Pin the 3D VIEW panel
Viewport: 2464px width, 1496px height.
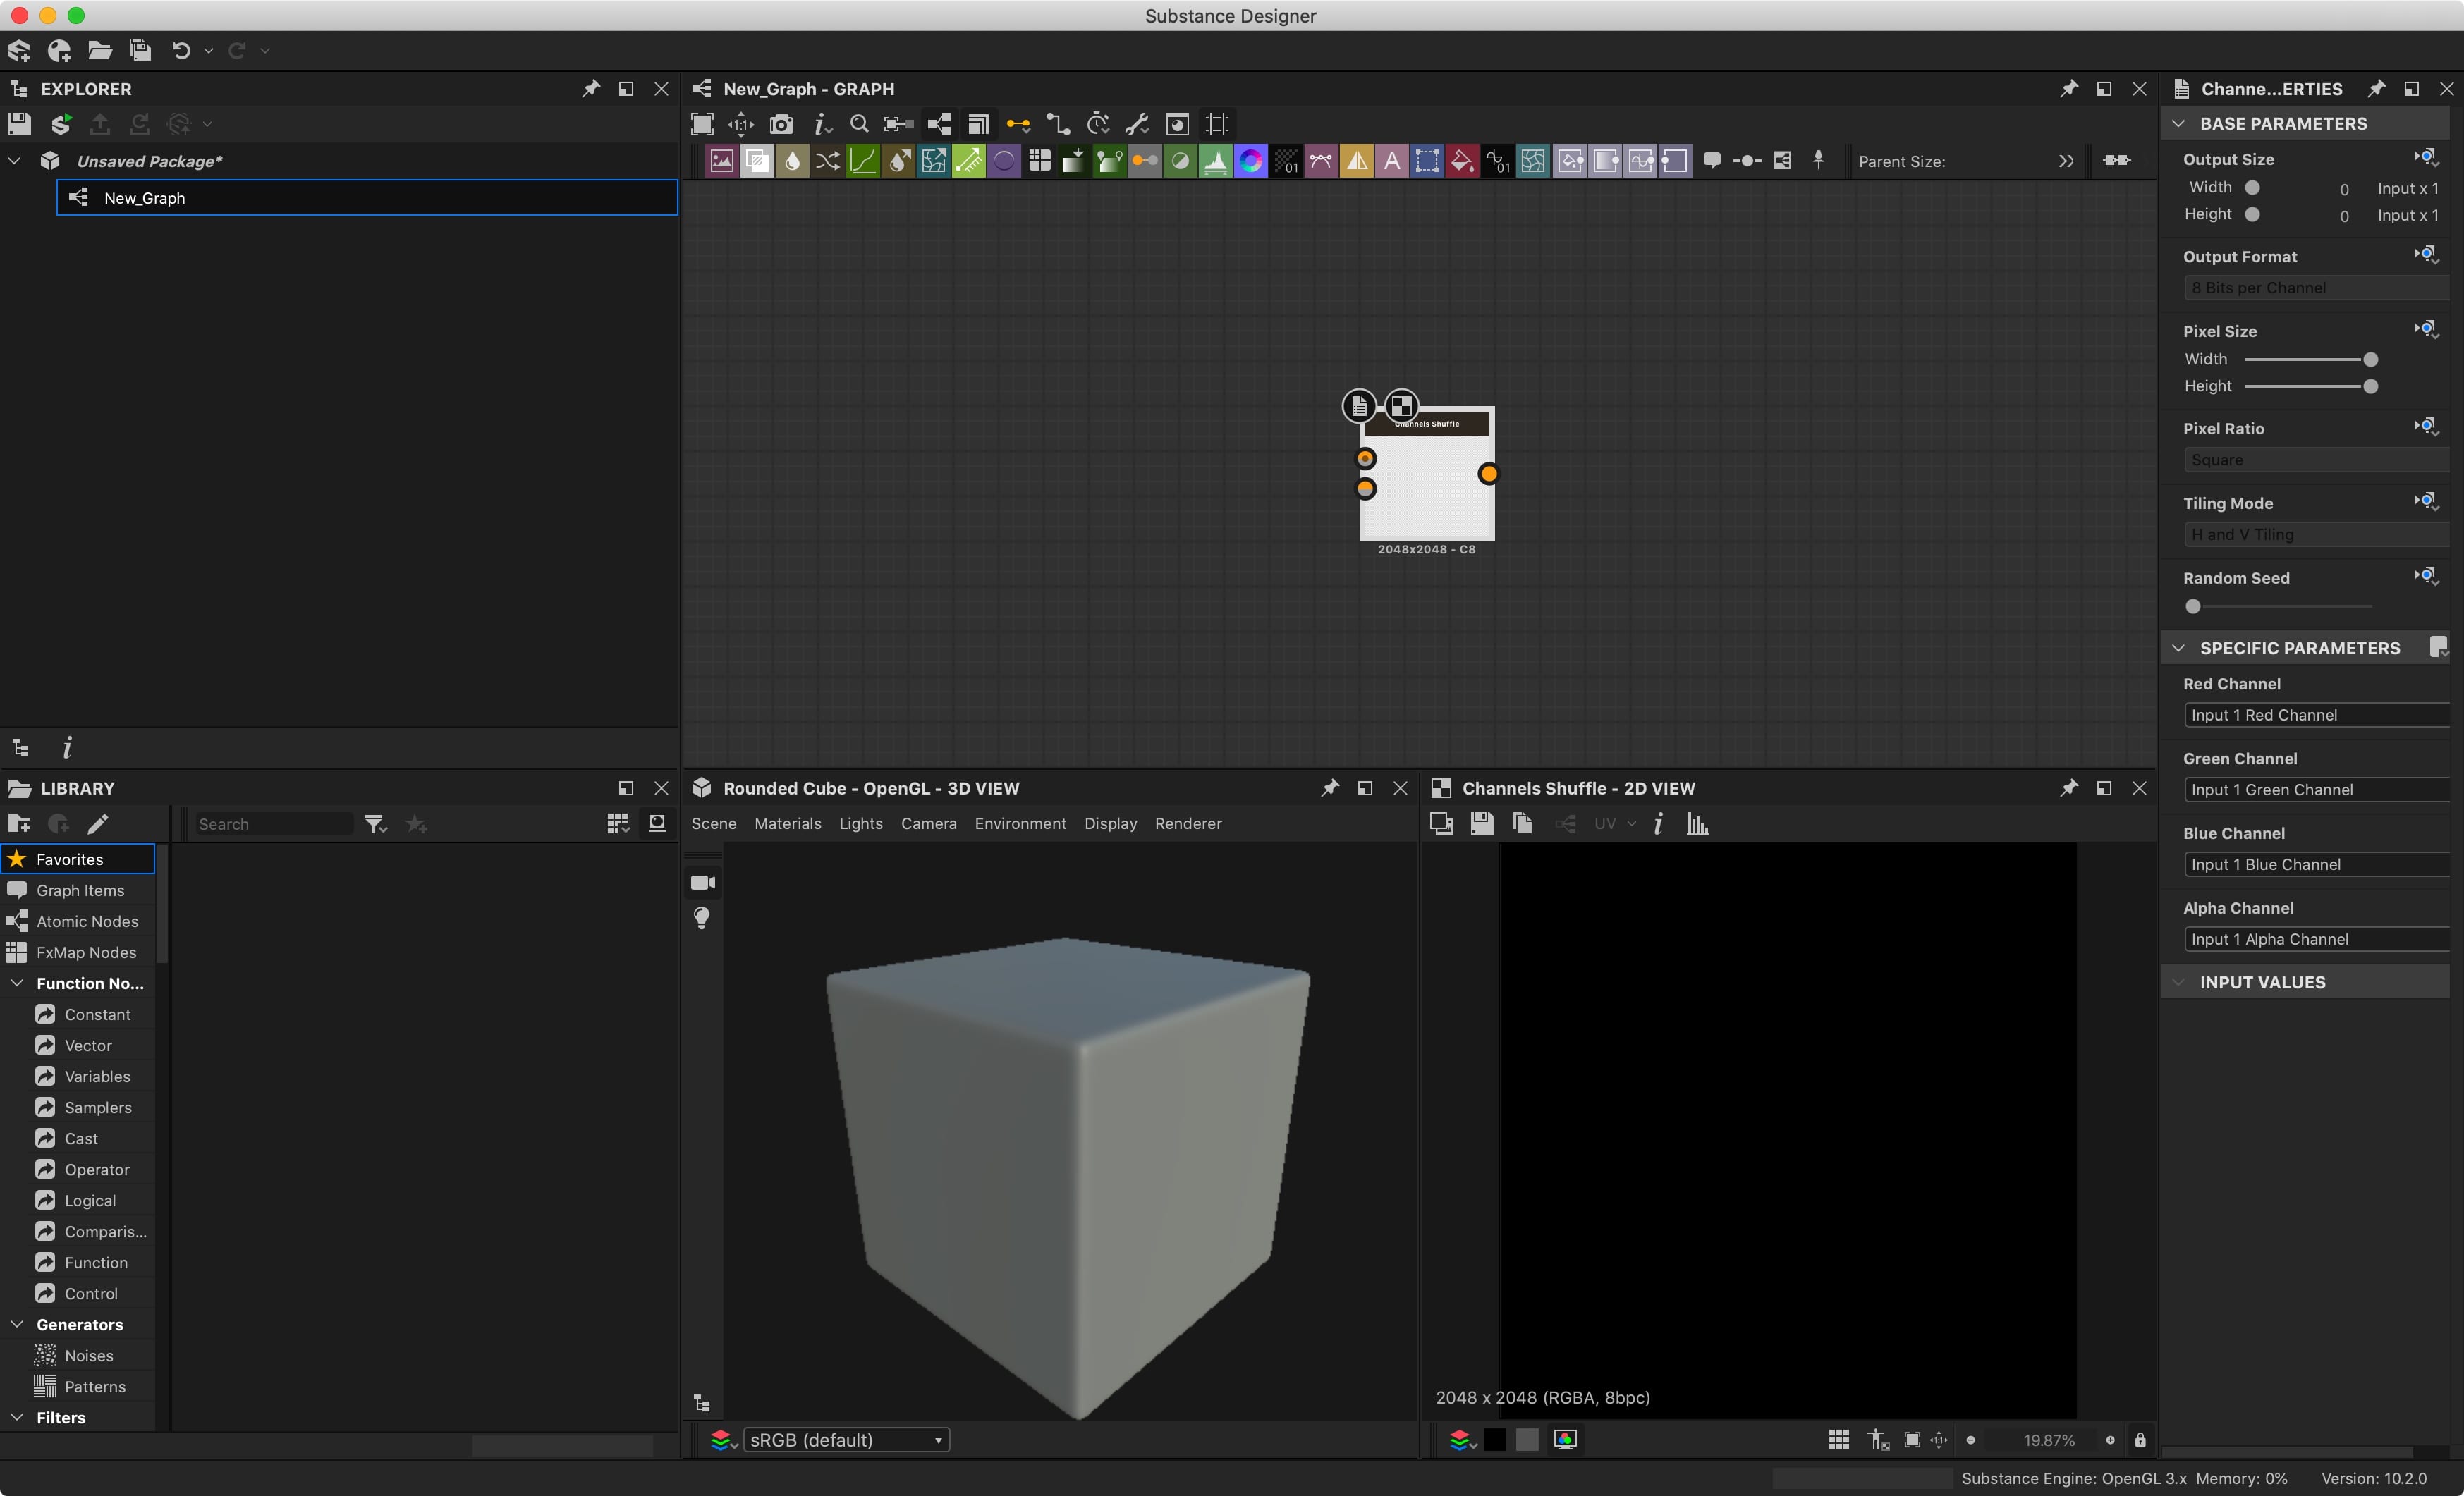pos(1329,788)
